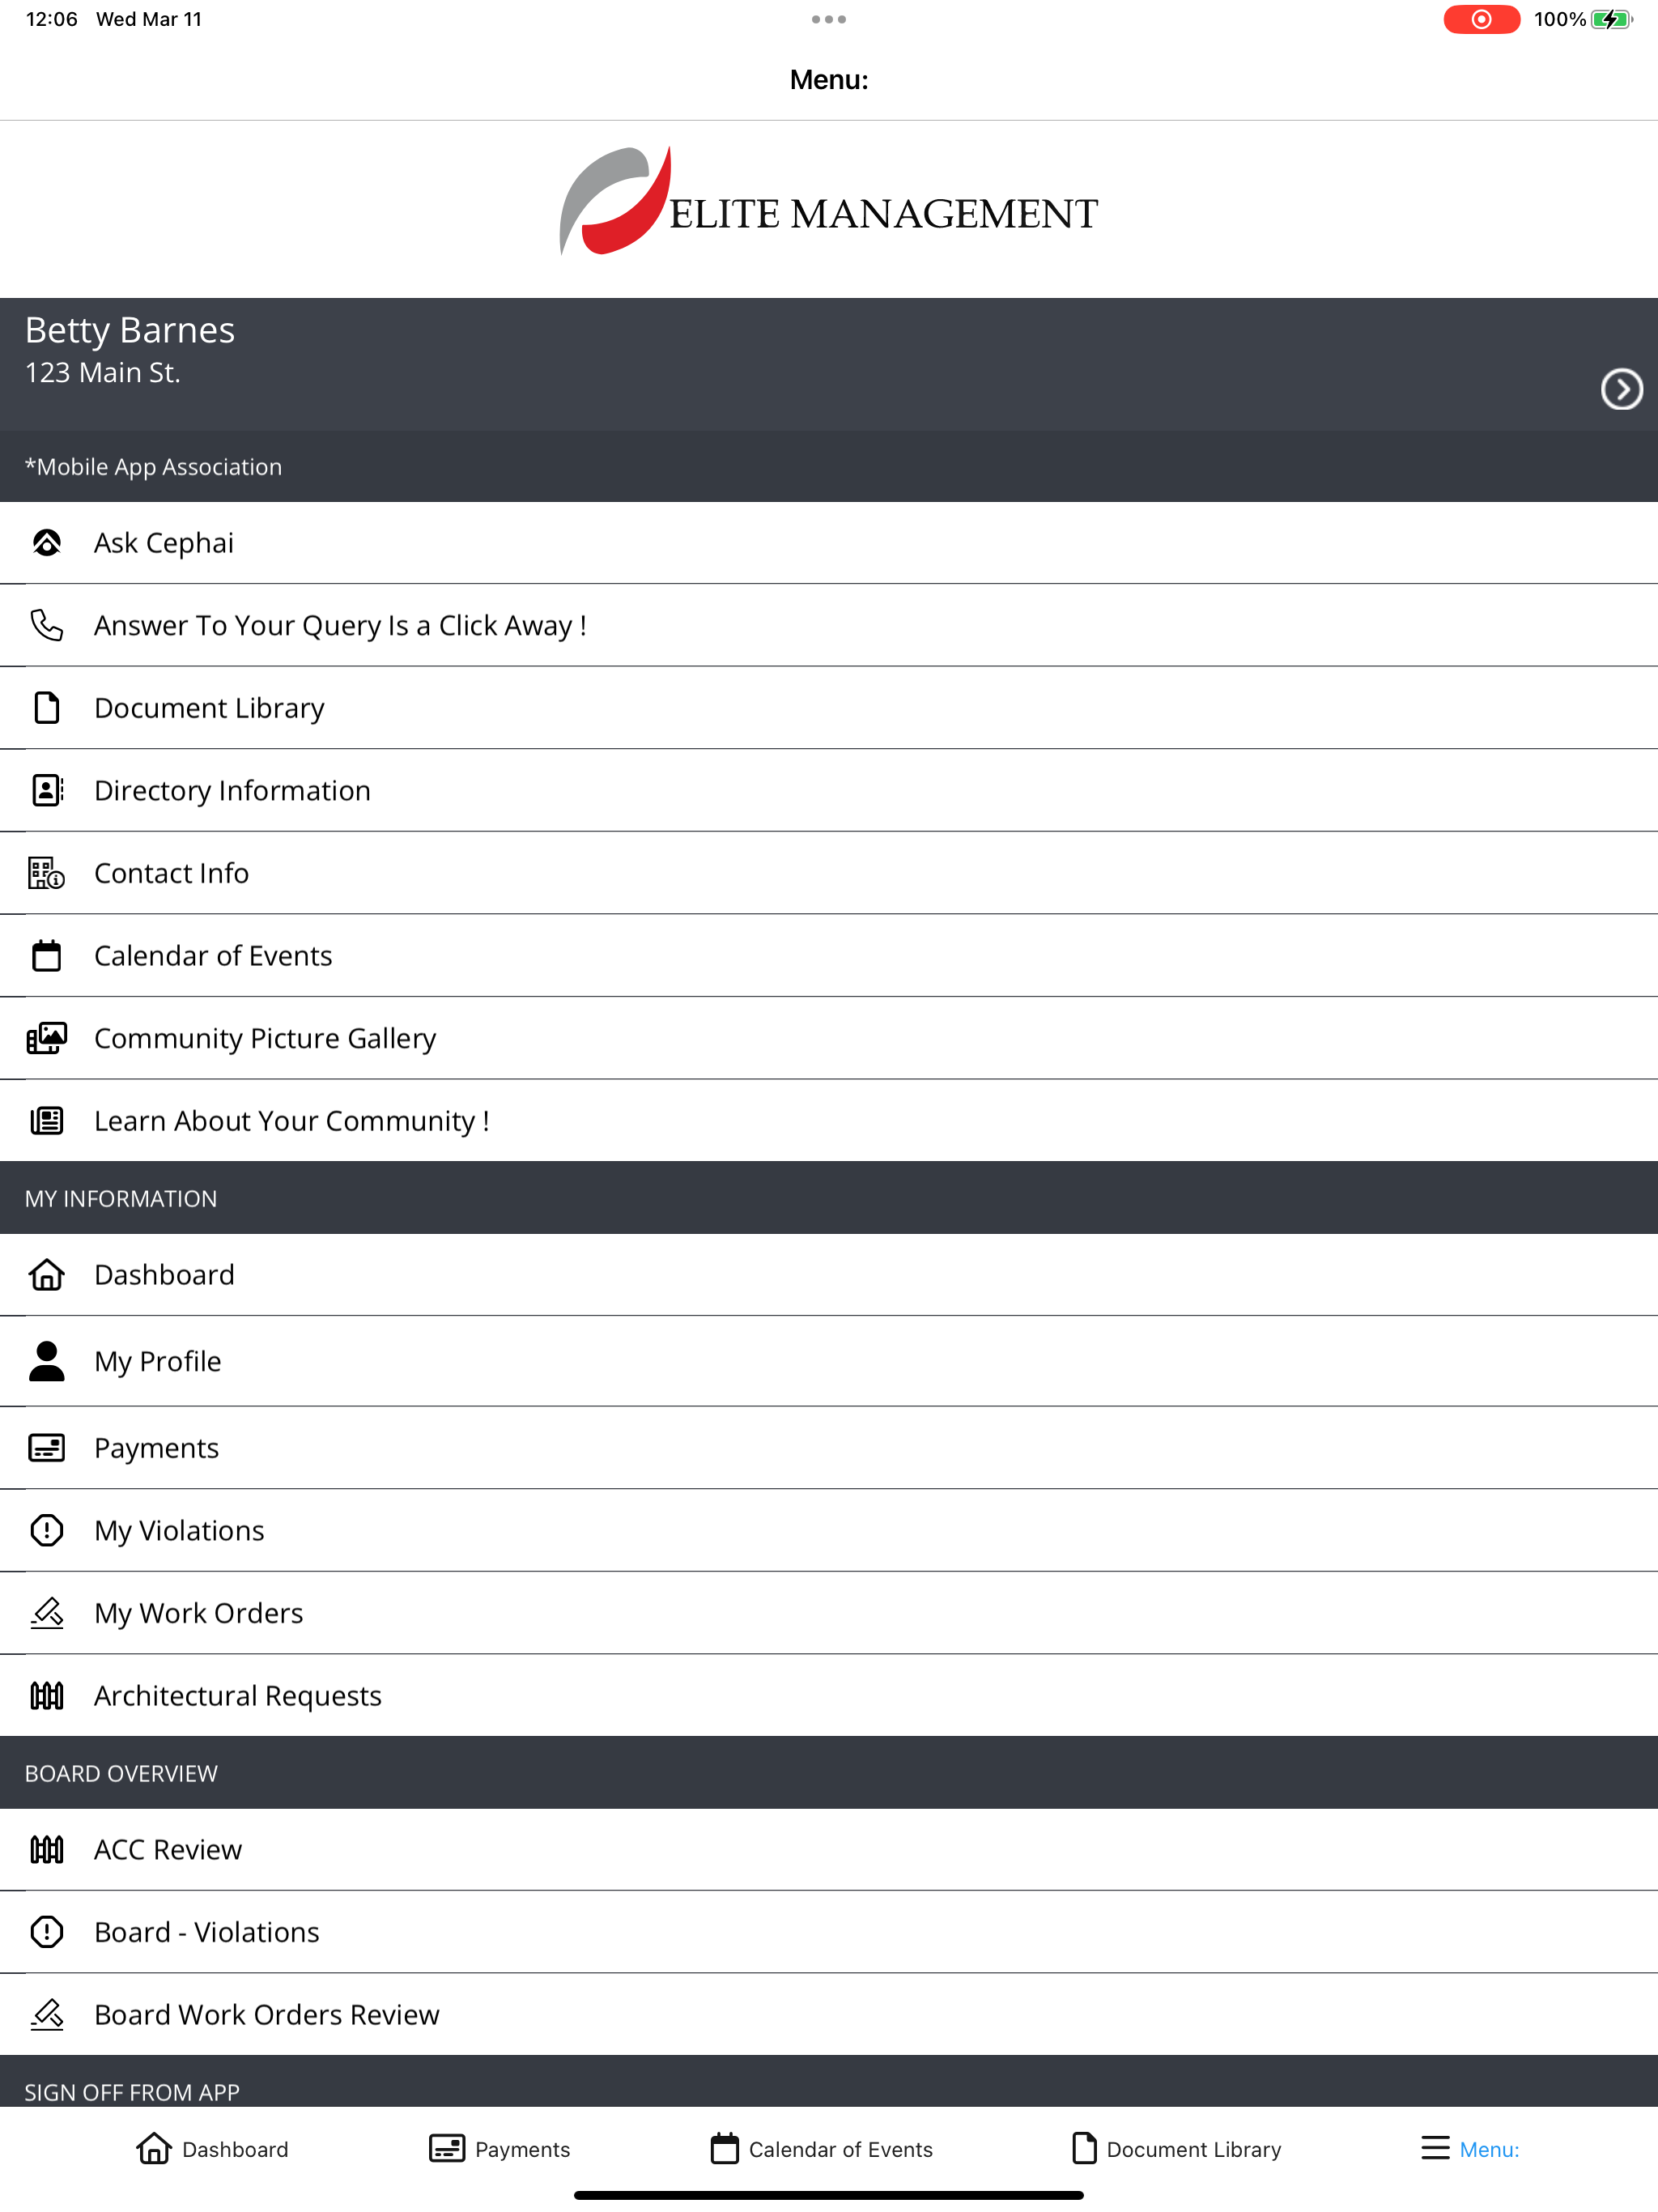Viewport: 1658px width, 2212px height.
Task: Open ACC Review under Board Overview
Action: [829, 1850]
